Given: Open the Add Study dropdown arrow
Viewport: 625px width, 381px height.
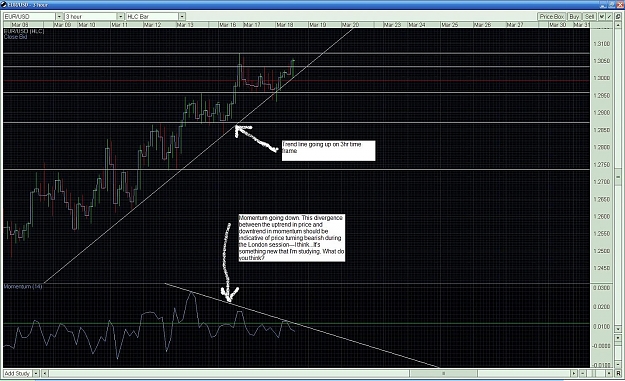Looking at the screenshot, I should pos(35,373).
